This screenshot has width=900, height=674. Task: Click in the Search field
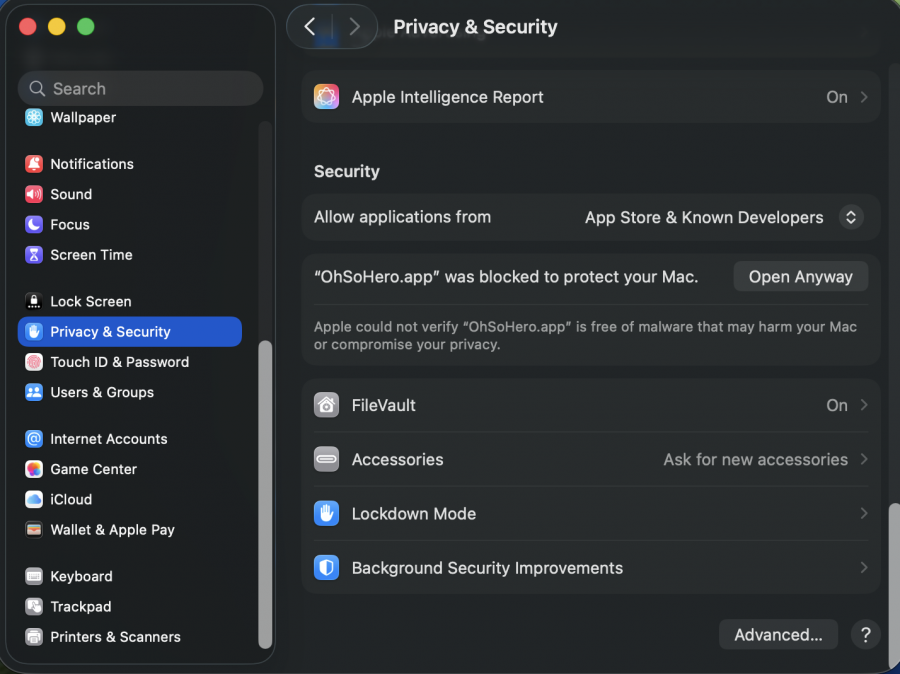pos(141,88)
